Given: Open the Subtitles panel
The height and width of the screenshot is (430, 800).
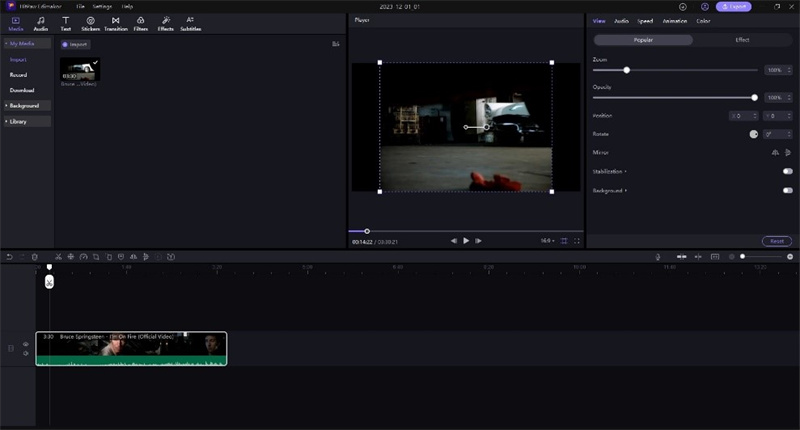Looking at the screenshot, I should click(190, 23).
